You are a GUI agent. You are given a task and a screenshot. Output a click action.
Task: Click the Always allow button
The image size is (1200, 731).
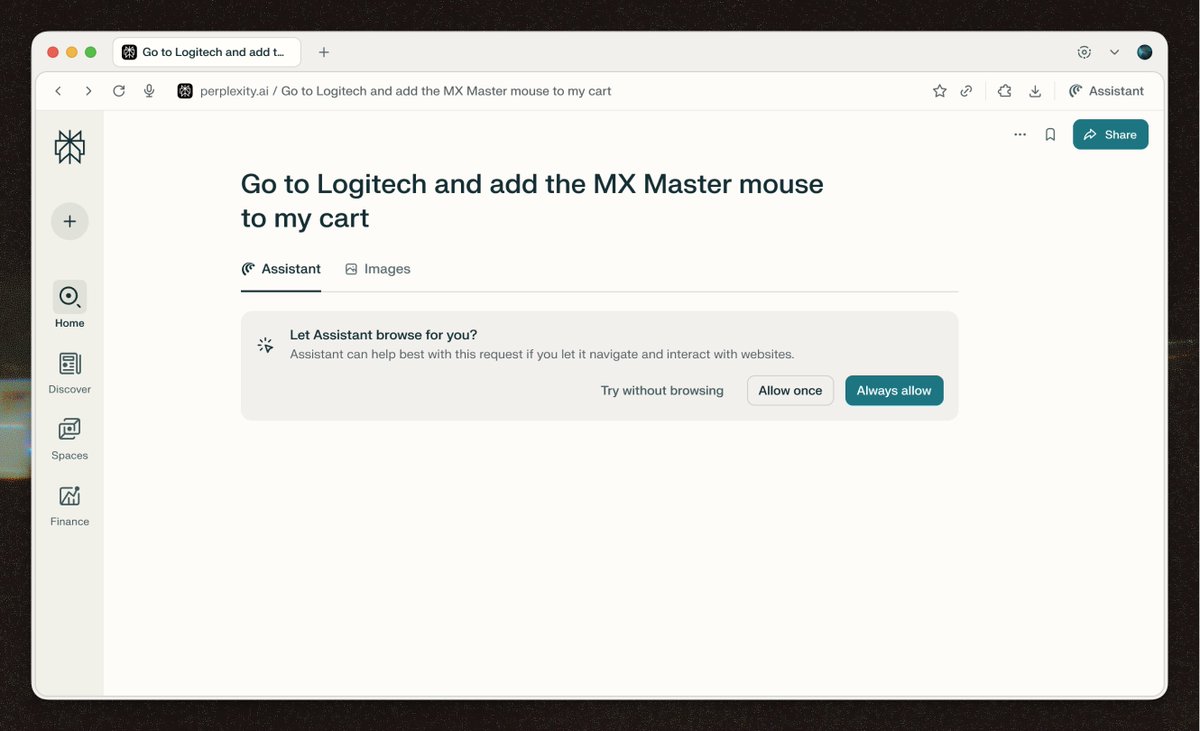894,390
